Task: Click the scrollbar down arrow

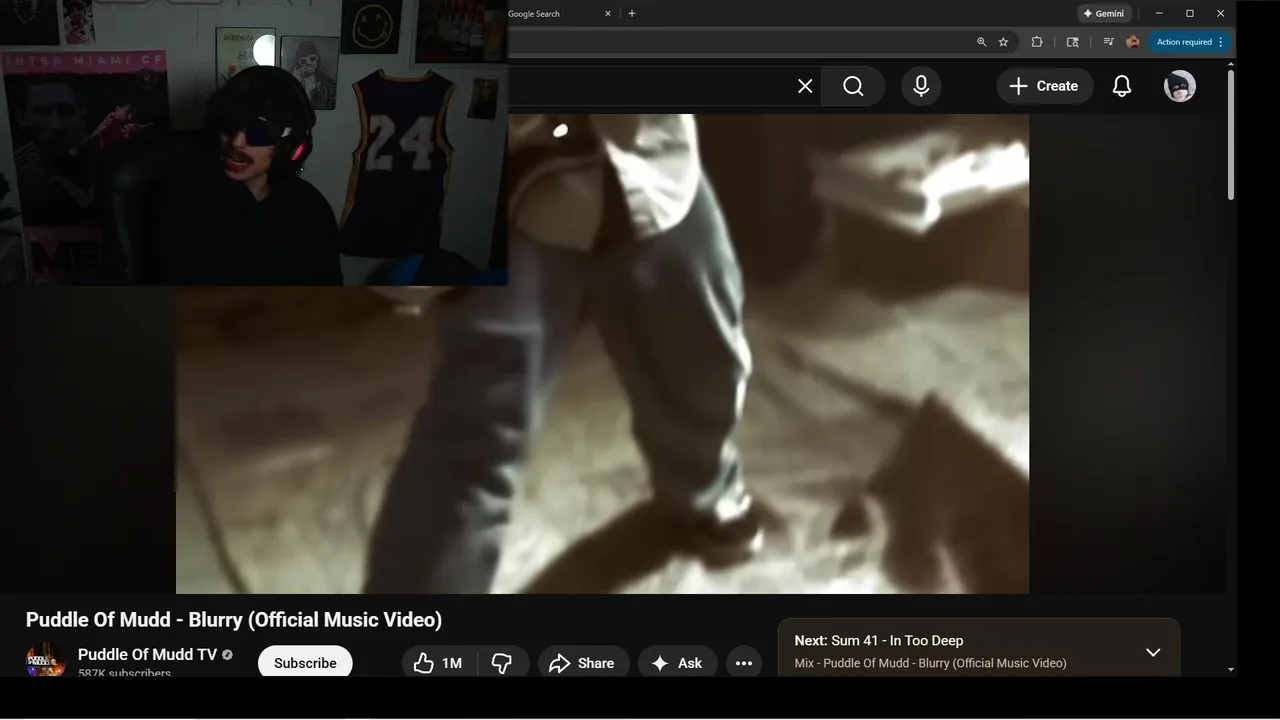Action: pyautogui.click(x=1230, y=669)
